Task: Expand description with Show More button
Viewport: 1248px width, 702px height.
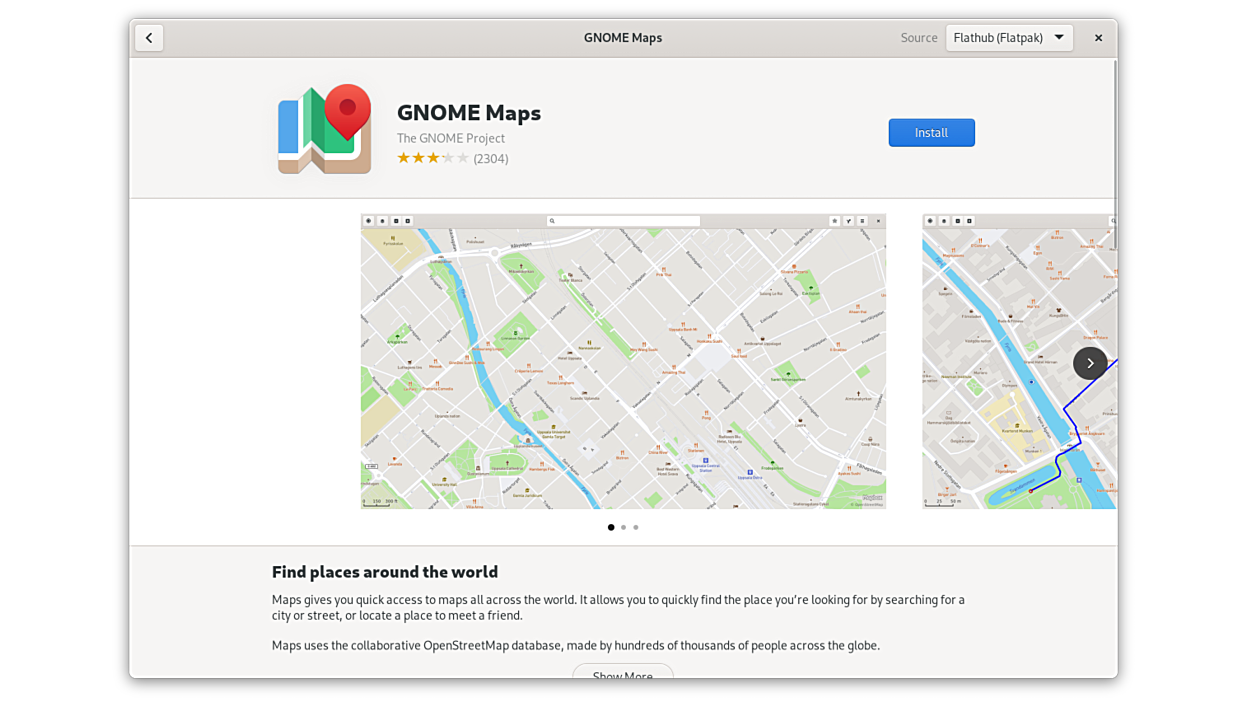Action: tap(622, 672)
